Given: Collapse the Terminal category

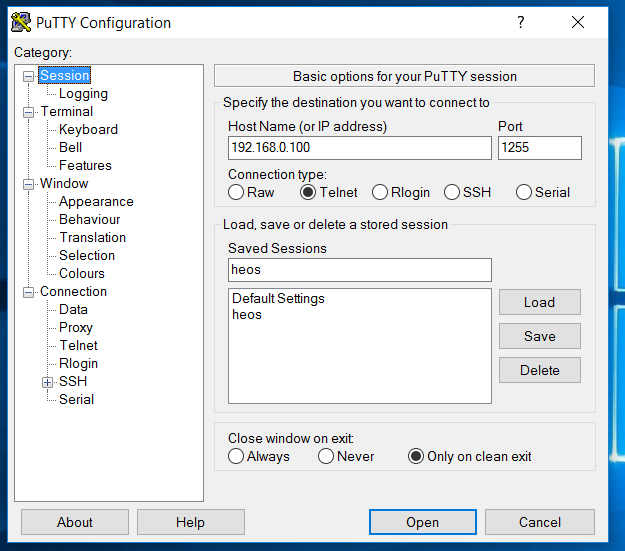Looking at the screenshot, I should pyautogui.click(x=29, y=112).
